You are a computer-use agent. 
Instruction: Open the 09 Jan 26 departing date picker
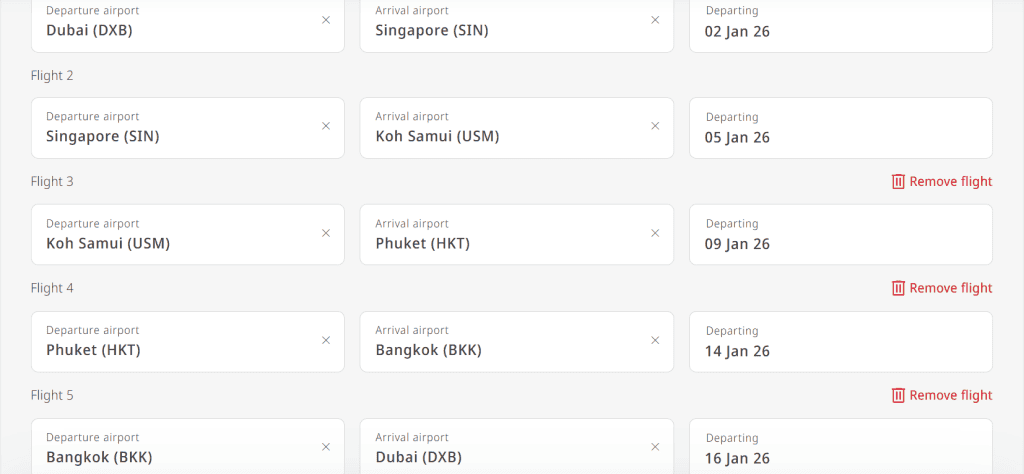840,235
